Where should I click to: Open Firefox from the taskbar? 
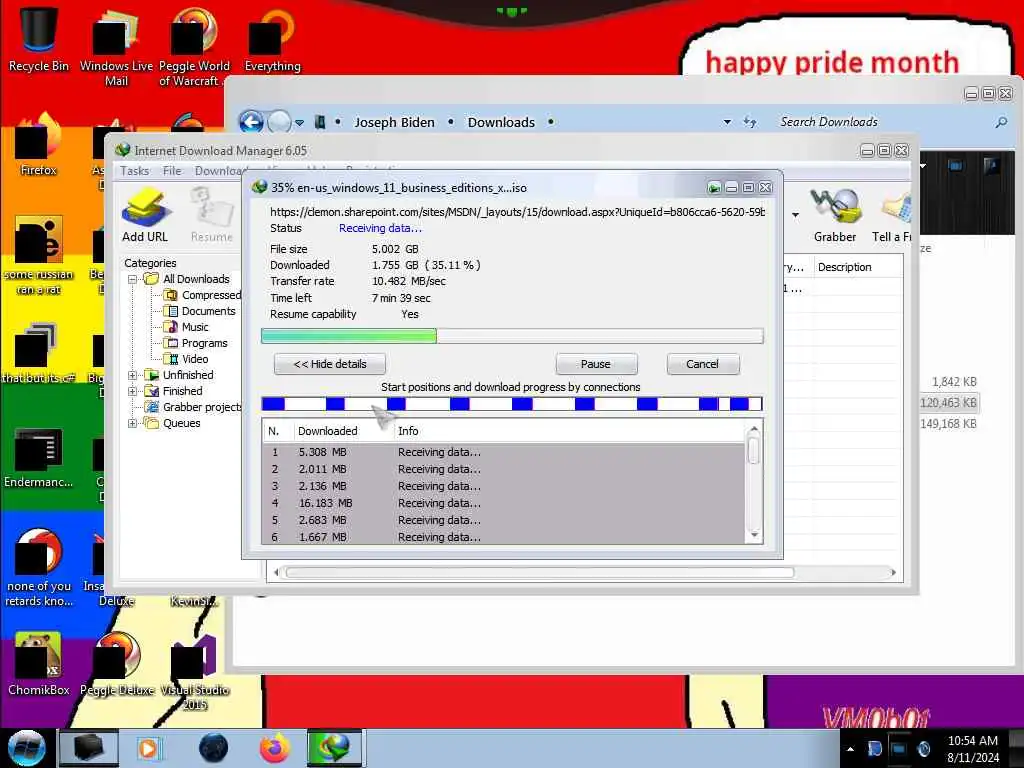pyautogui.click(x=275, y=748)
